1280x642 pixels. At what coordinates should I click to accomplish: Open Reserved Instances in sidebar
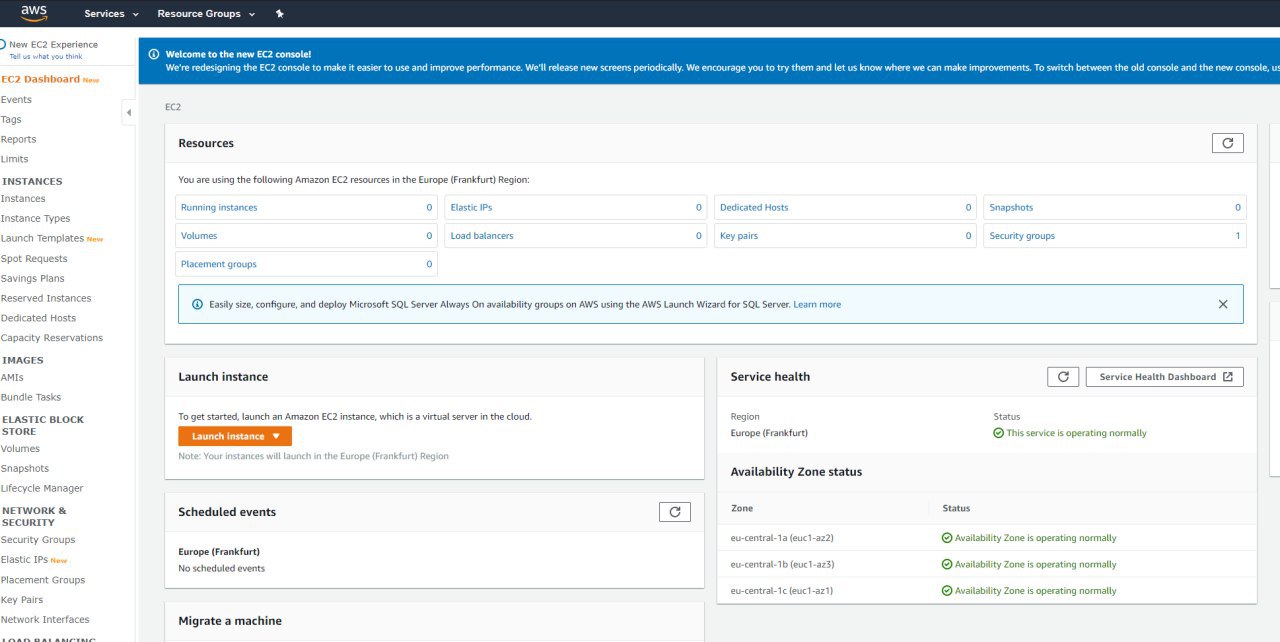tap(46, 298)
